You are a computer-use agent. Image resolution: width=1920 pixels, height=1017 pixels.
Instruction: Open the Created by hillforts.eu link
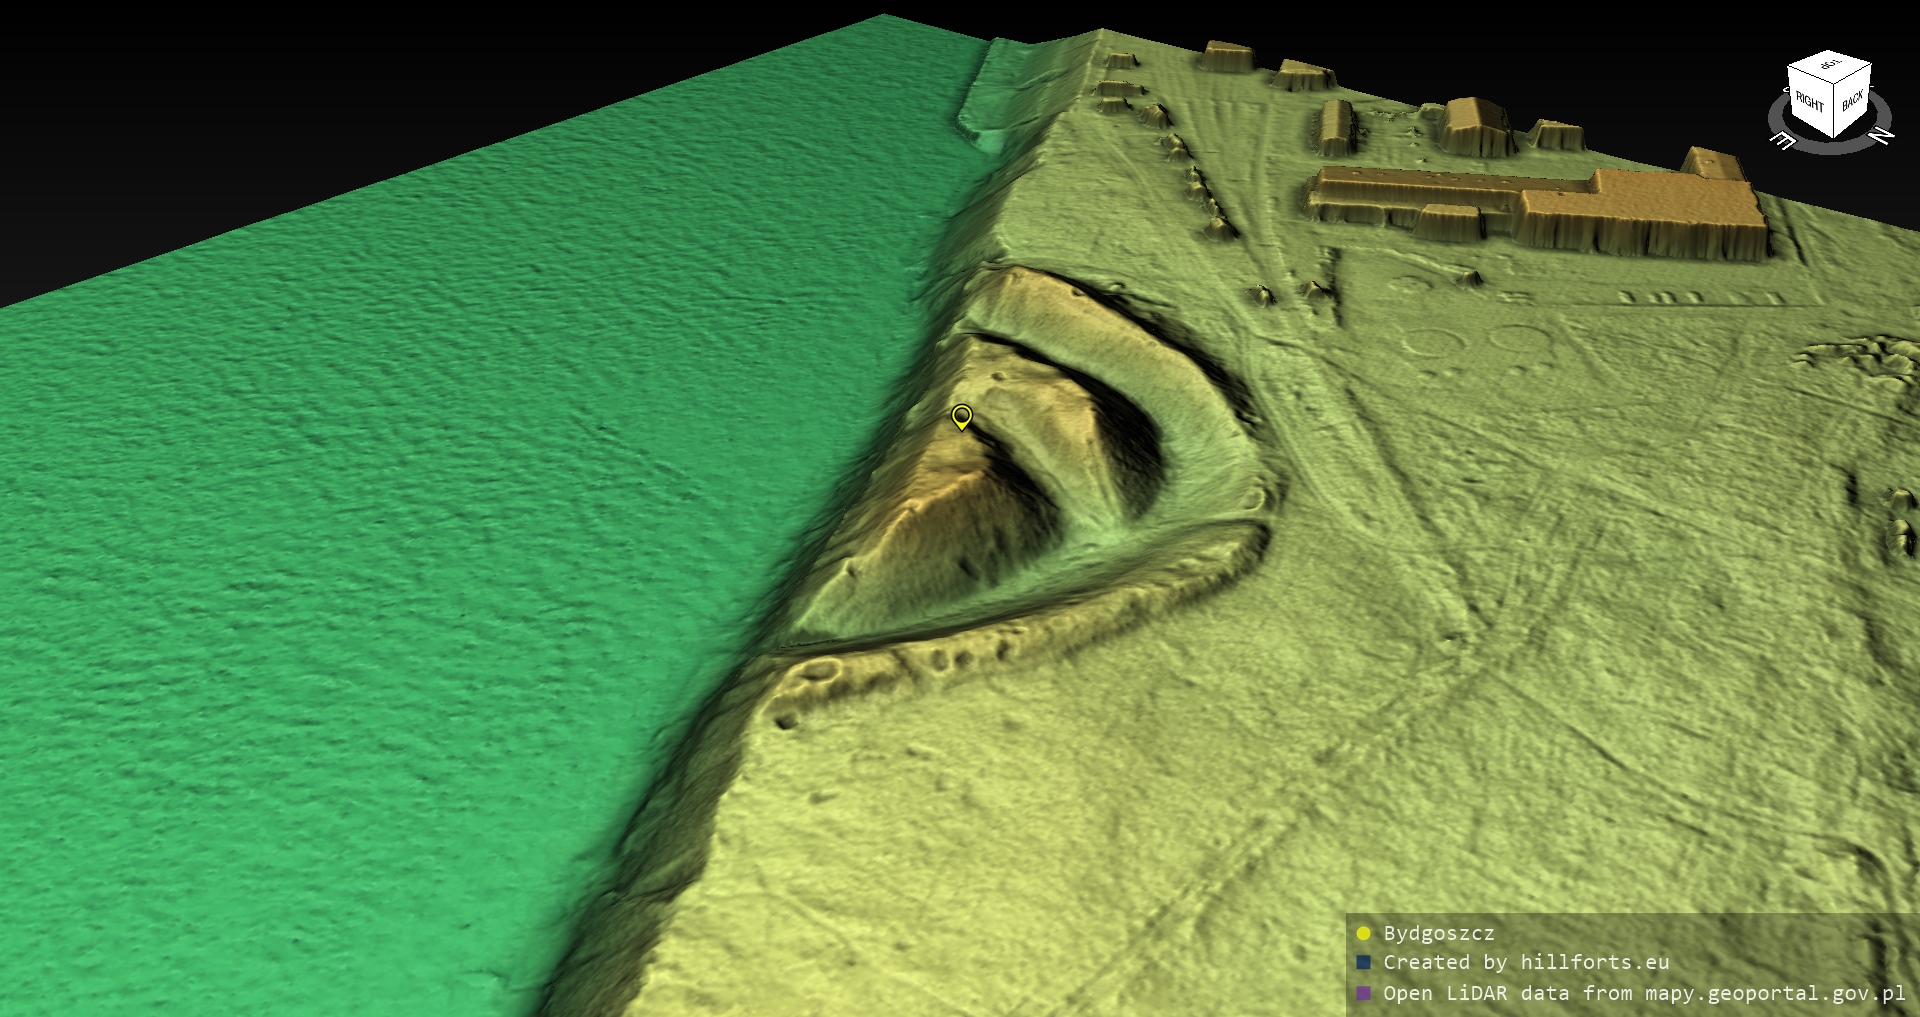pyautogui.click(x=1525, y=962)
